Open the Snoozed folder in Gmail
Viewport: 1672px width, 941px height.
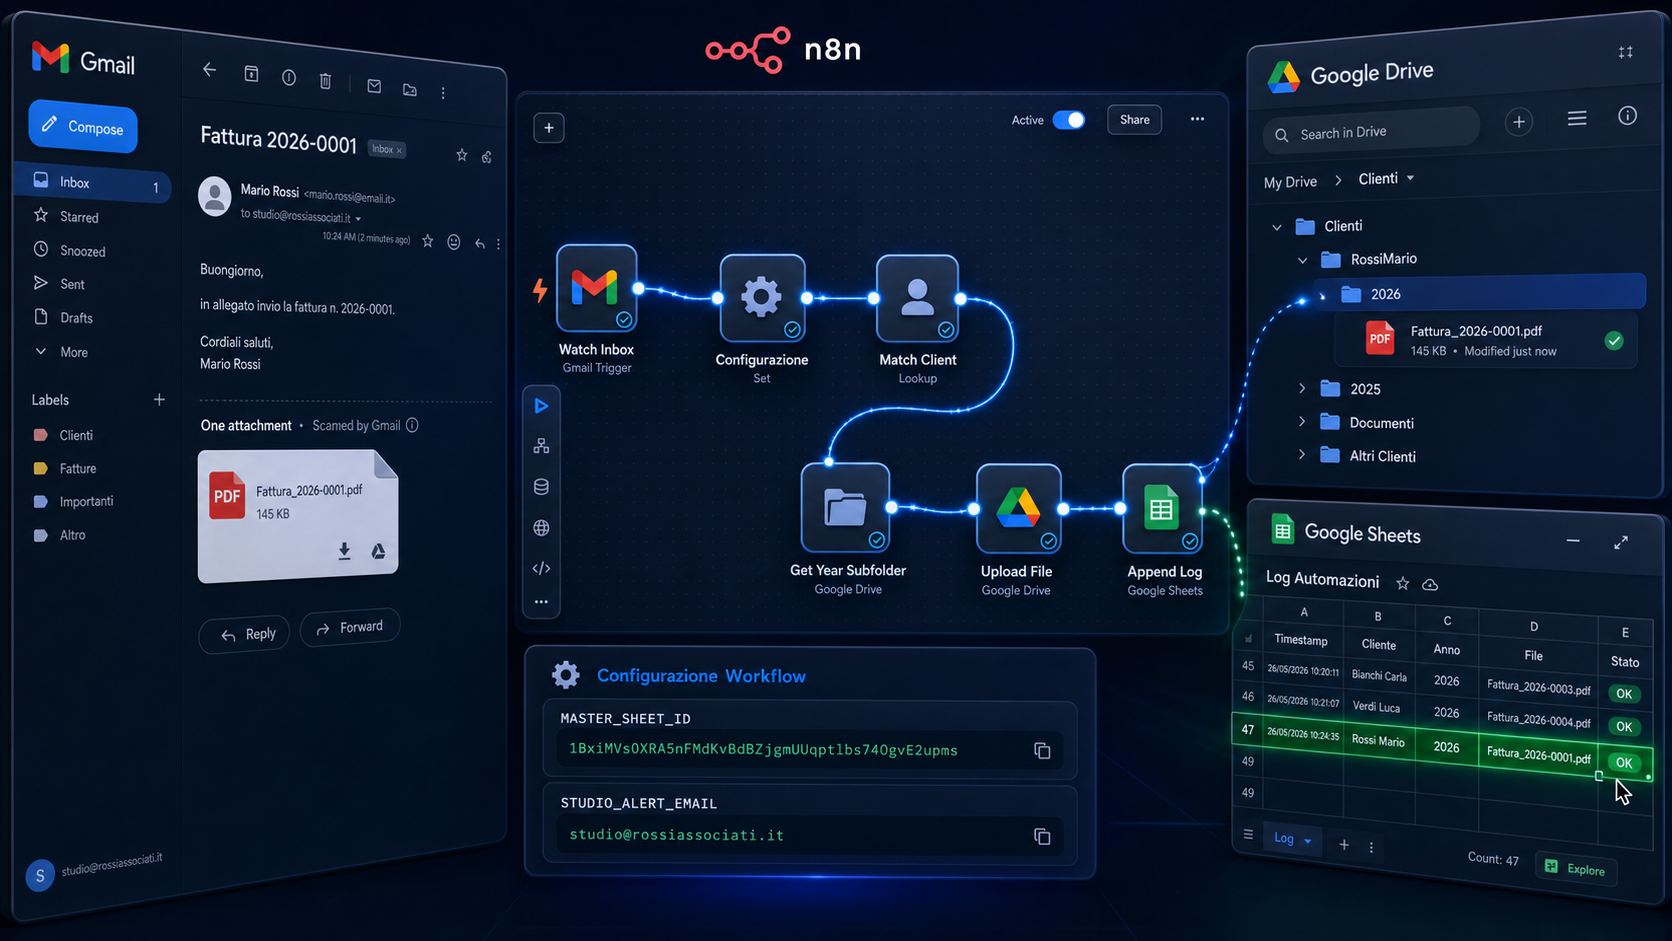click(x=82, y=251)
